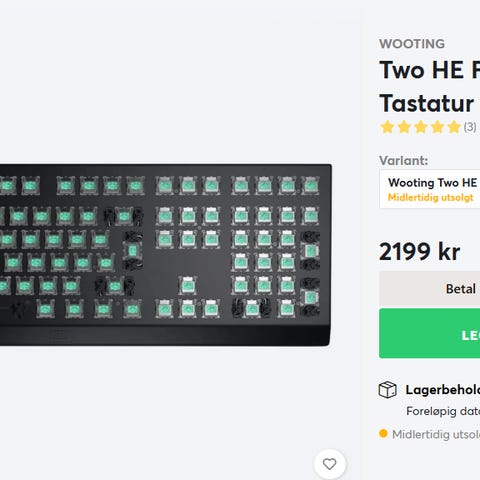
Task: Click the fifth rating star
Action: pyautogui.click(x=454, y=127)
